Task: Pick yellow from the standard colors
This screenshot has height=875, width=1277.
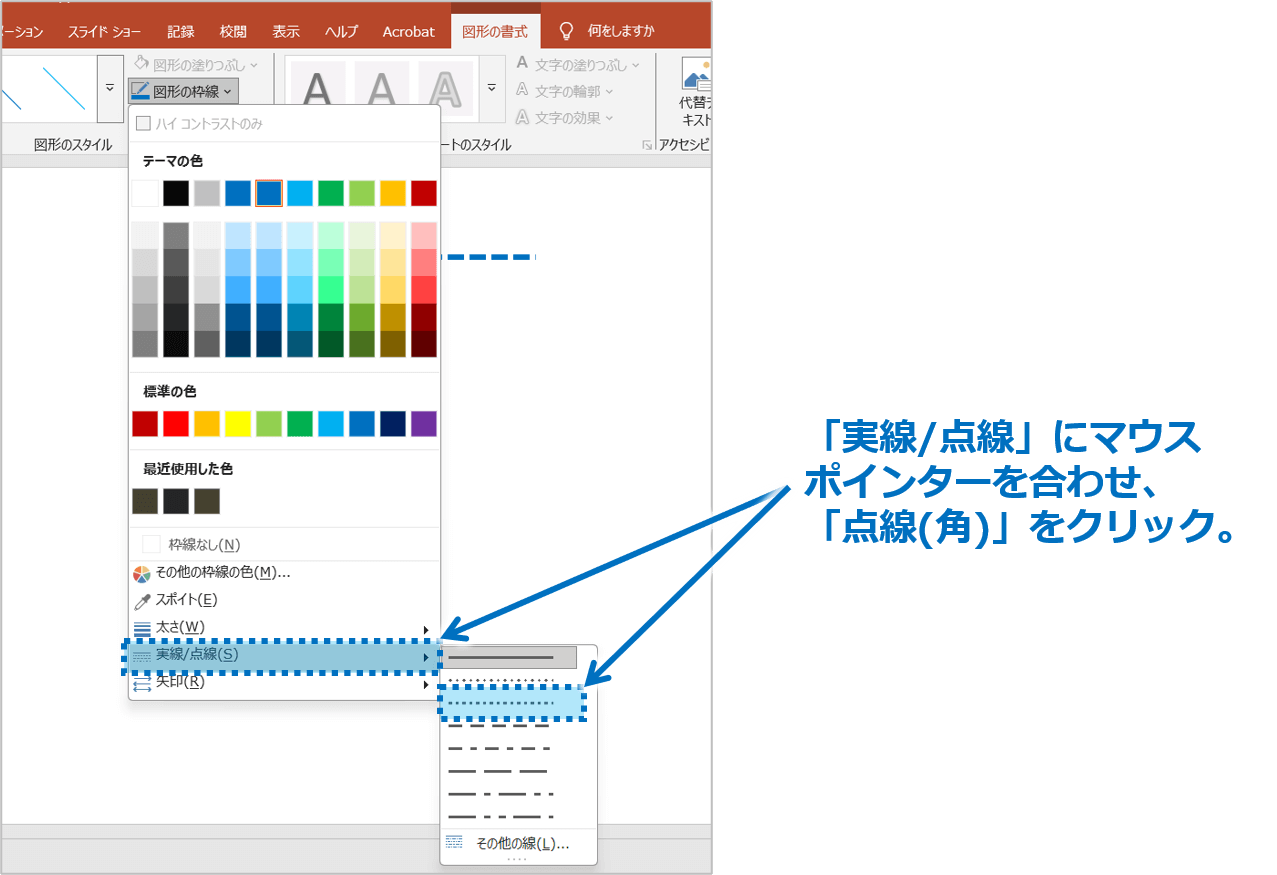Action: [x=238, y=424]
